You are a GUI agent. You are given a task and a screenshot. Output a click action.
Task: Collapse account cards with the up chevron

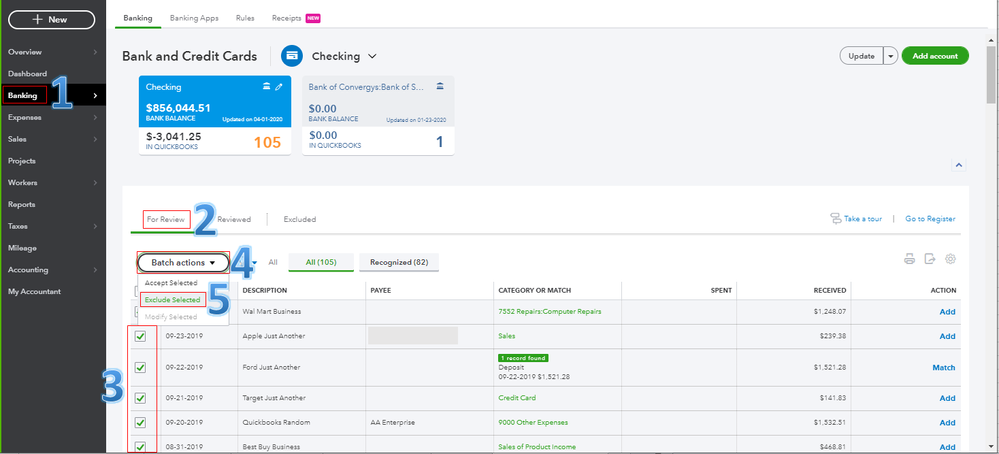(x=957, y=165)
